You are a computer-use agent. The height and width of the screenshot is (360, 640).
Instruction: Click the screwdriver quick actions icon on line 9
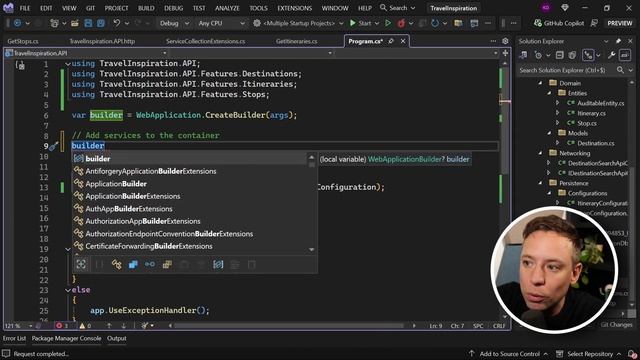pyautogui.click(x=53, y=146)
